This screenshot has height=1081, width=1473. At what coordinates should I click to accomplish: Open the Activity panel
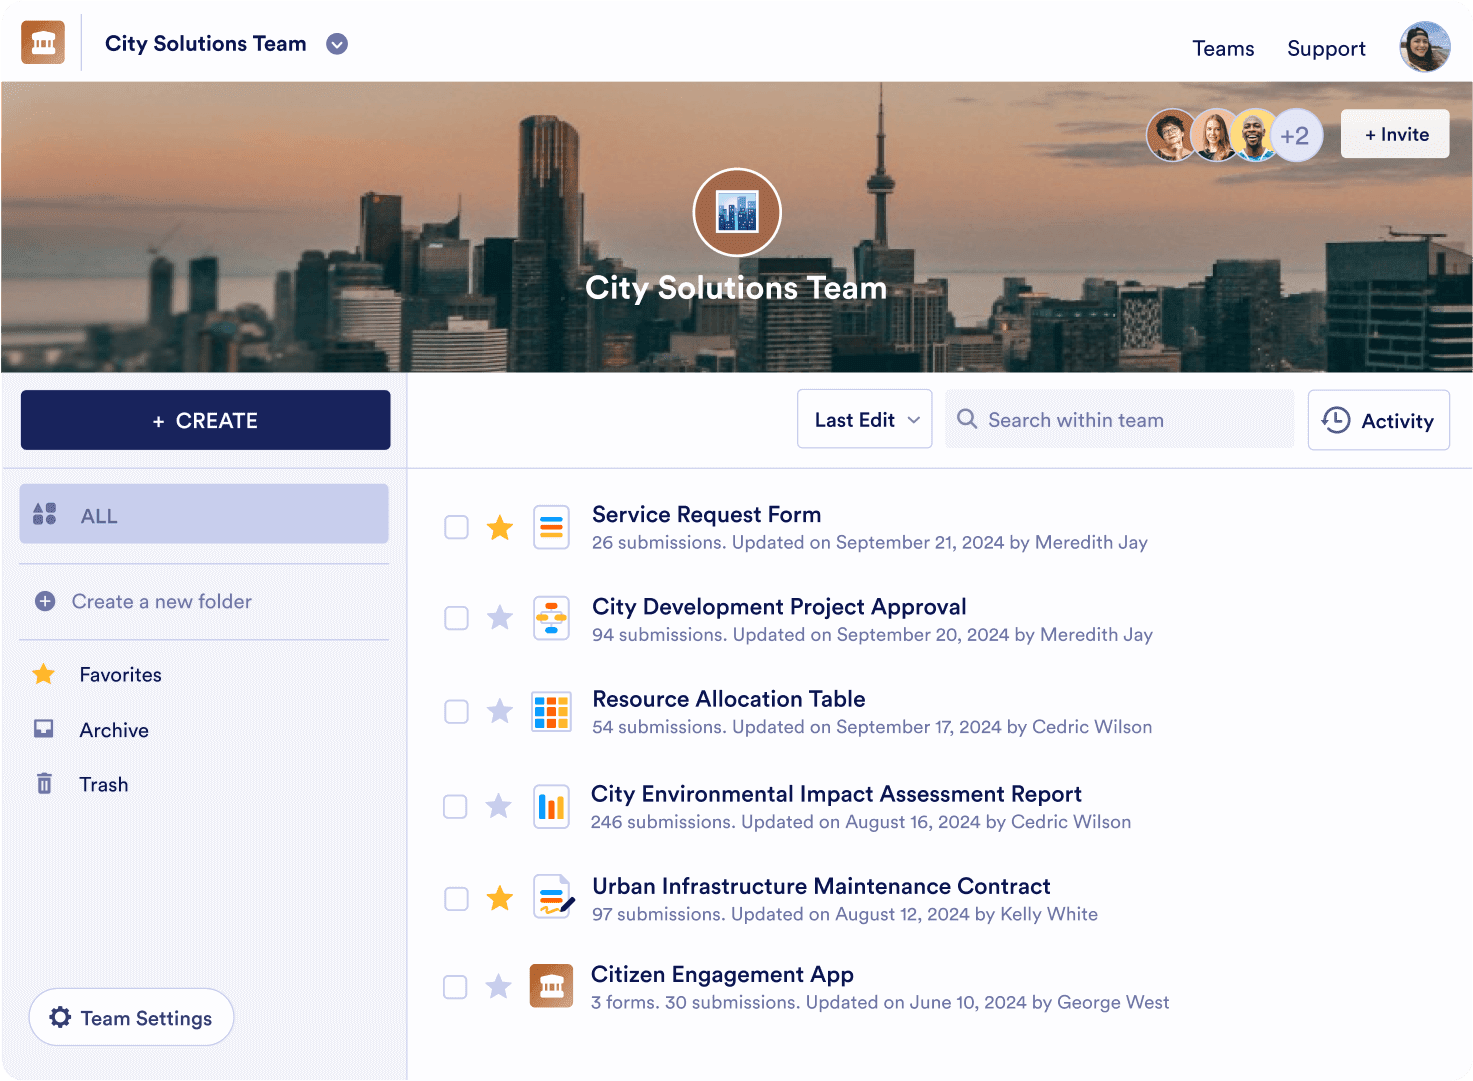(x=1378, y=420)
